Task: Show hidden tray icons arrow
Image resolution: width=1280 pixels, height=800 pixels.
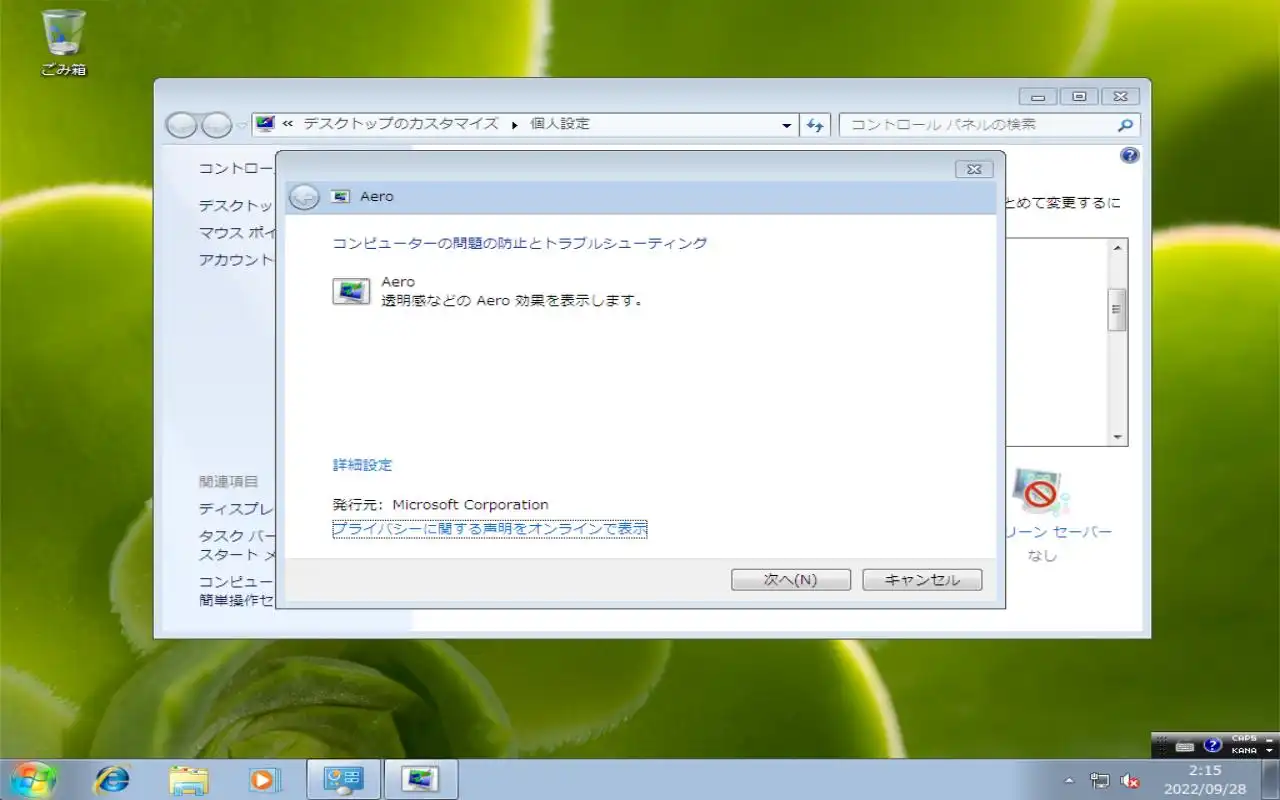Action: click(1069, 780)
